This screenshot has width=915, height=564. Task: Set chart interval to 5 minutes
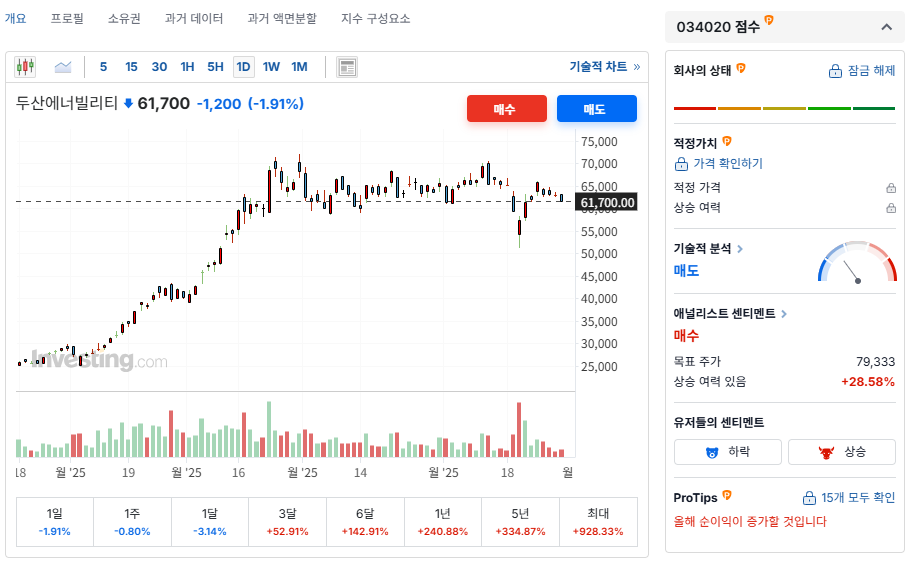click(103, 67)
